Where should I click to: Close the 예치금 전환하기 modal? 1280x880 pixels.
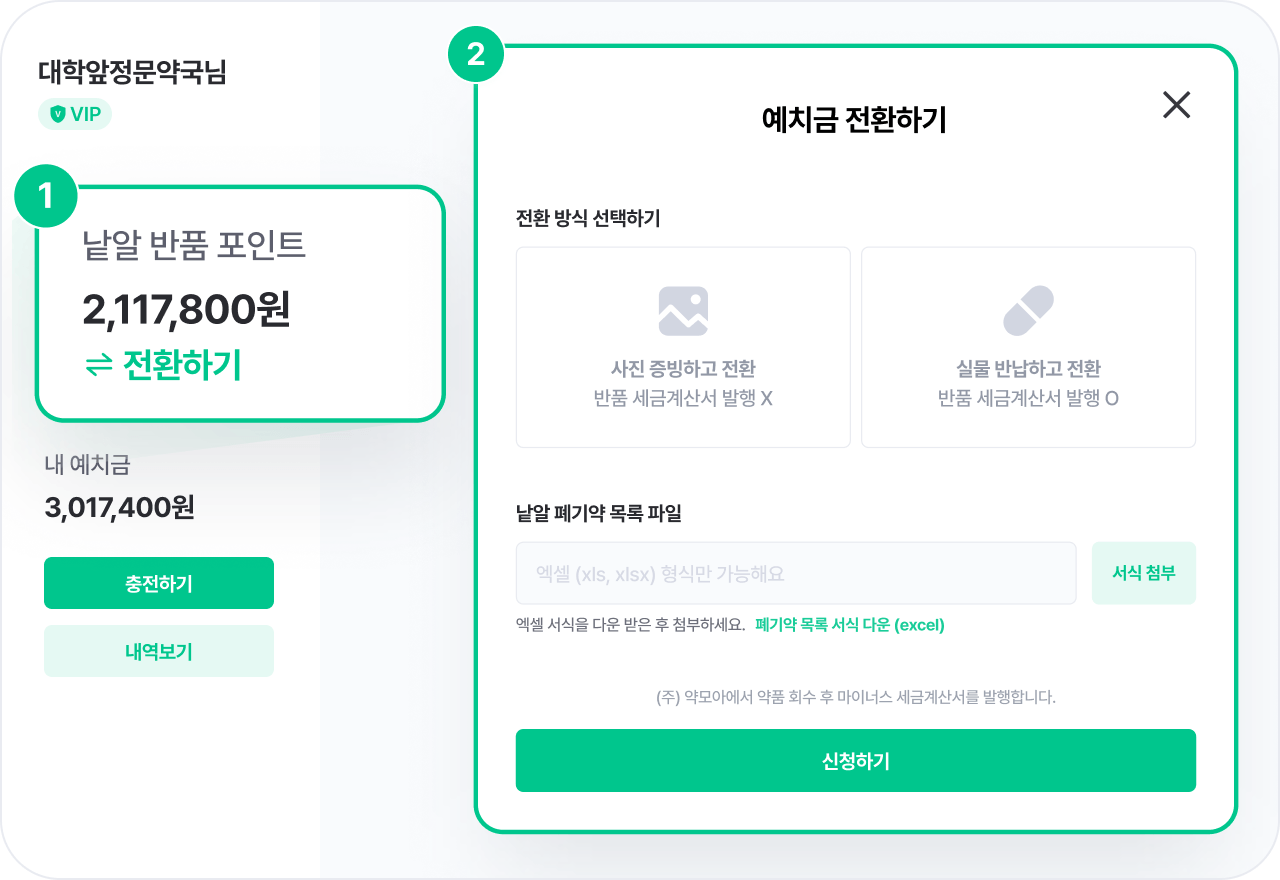(1176, 106)
